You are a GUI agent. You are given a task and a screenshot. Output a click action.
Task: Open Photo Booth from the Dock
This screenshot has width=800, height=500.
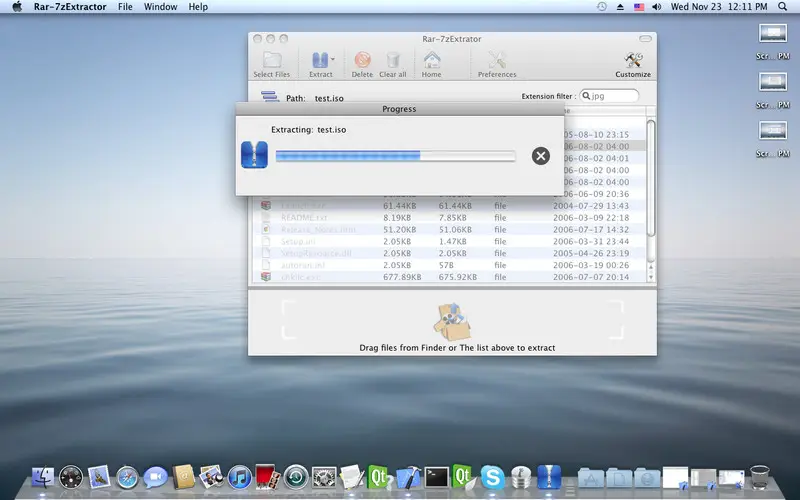click(x=268, y=477)
